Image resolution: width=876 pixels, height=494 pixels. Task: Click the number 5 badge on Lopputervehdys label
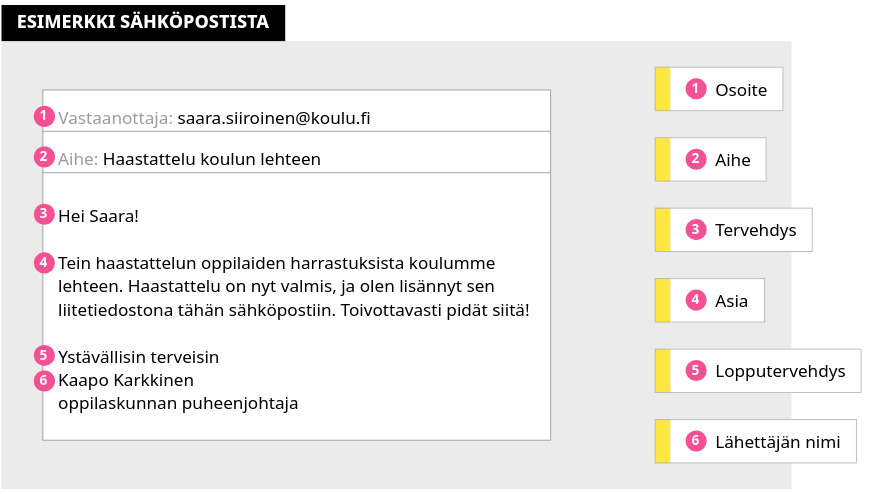point(696,371)
